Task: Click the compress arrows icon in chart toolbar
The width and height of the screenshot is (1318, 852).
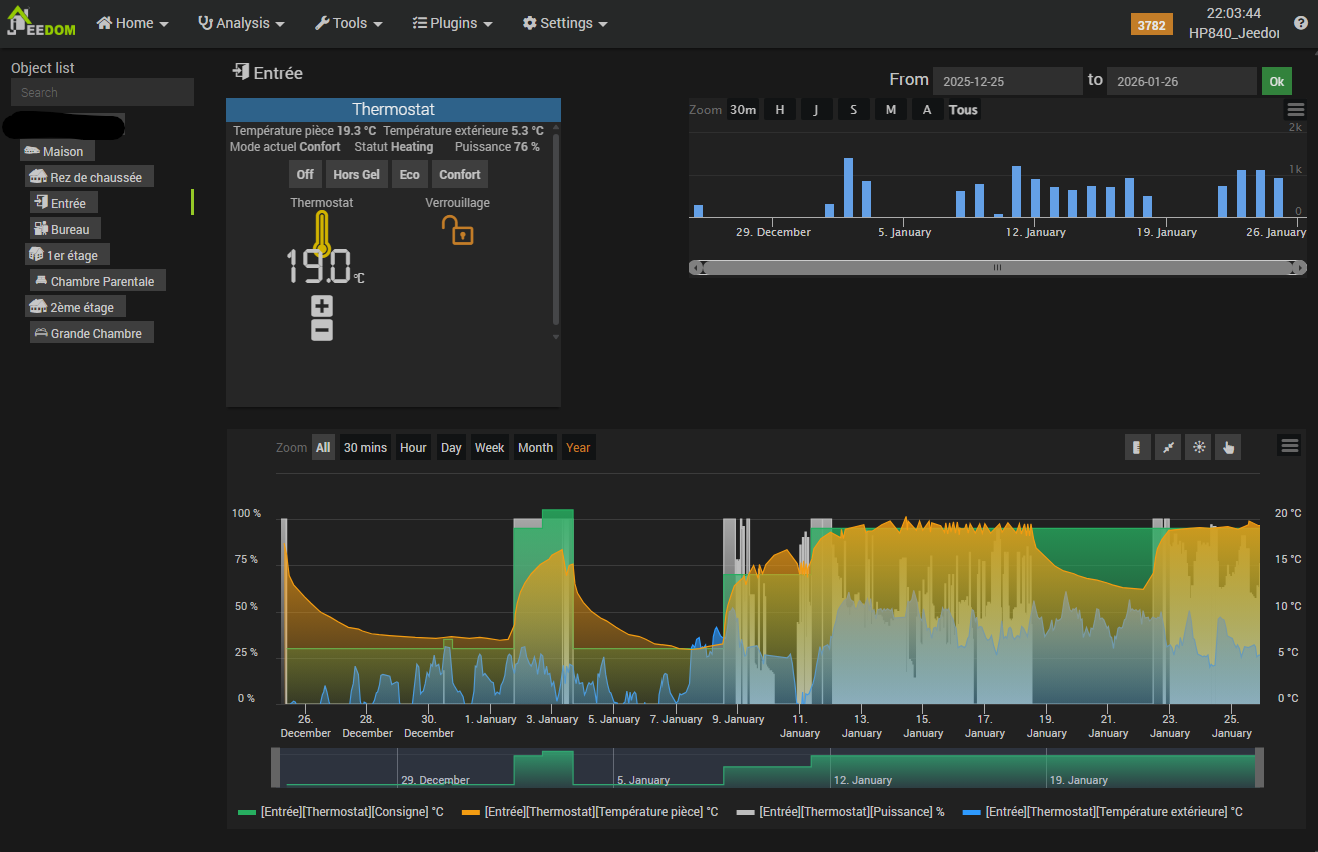Action: (1167, 447)
